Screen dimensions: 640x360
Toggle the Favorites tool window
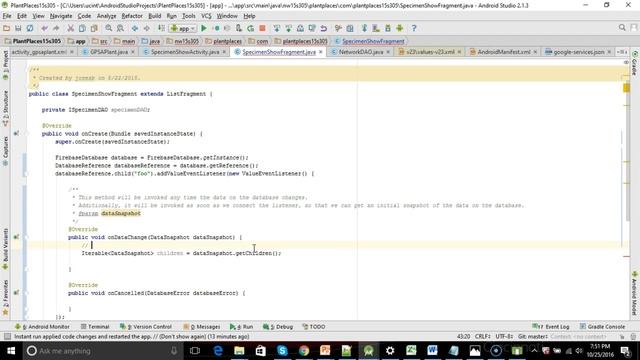(5, 297)
